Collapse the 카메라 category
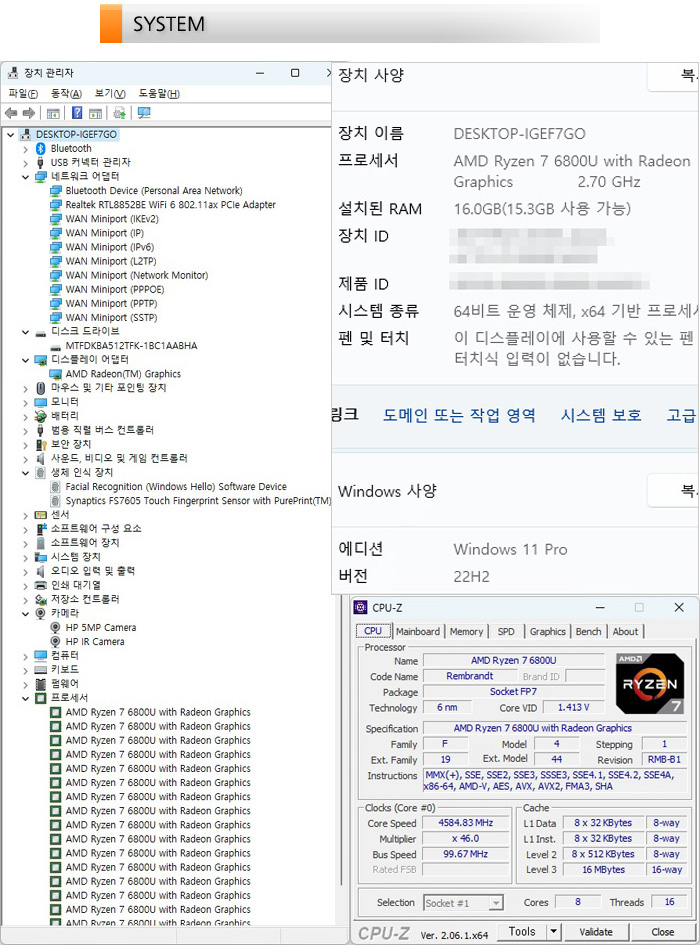This screenshot has width=700, height=950. pos(25,614)
